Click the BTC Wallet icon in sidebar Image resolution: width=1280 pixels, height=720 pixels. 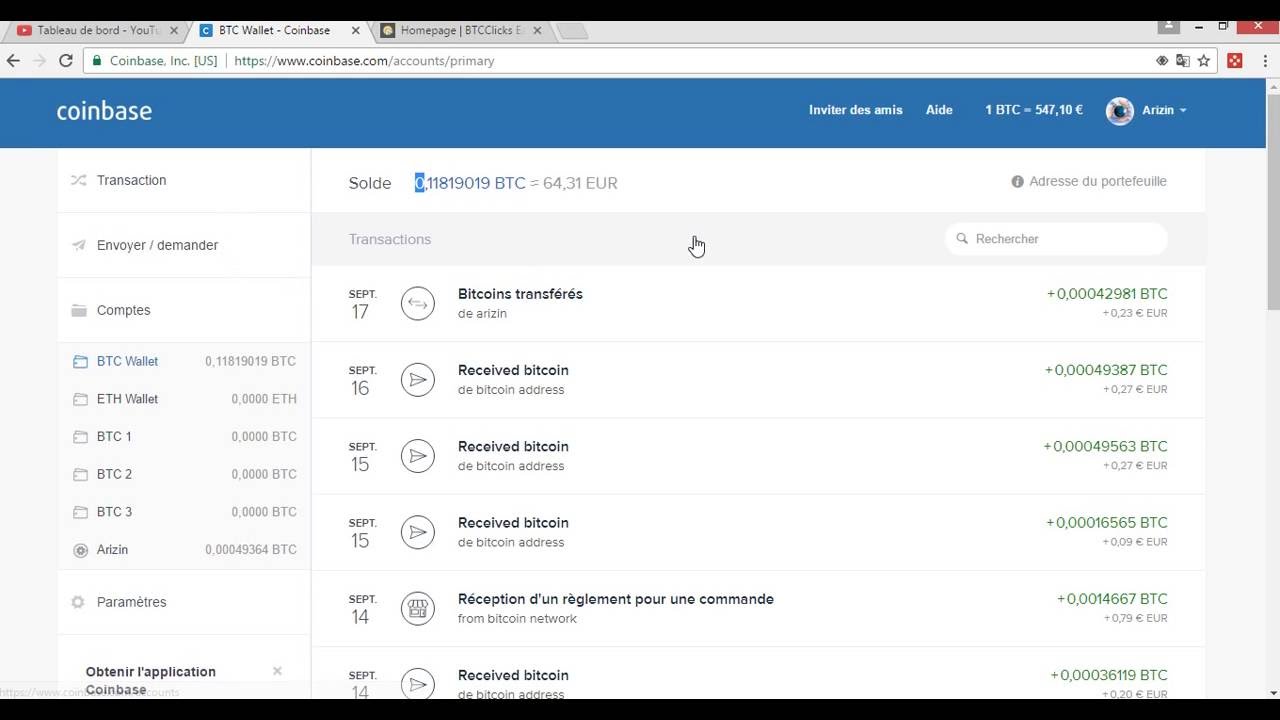[80, 361]
